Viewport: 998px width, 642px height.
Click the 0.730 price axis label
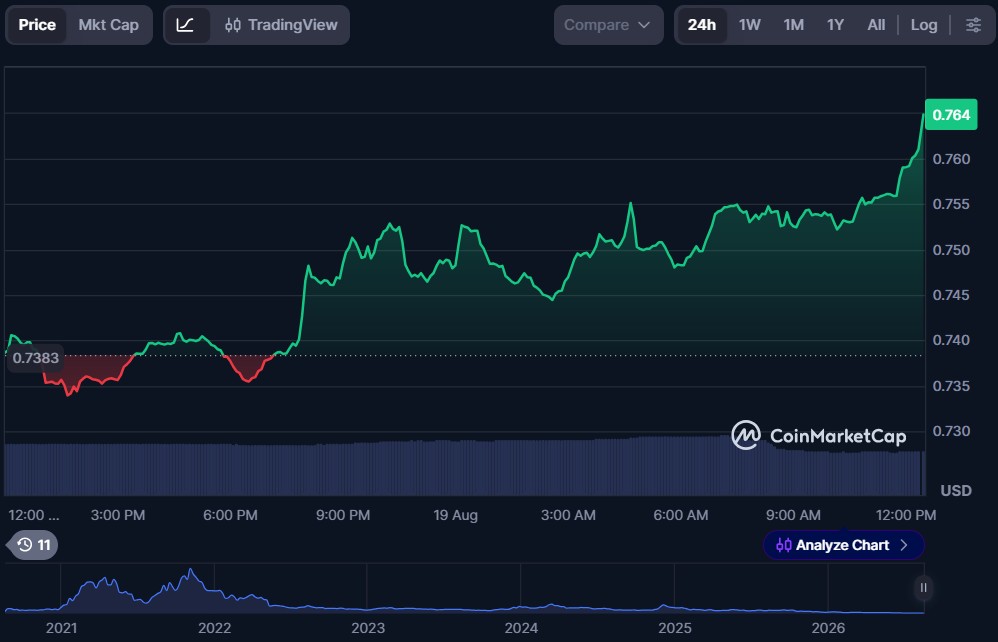pyautogui.click(x=951, y=431)
